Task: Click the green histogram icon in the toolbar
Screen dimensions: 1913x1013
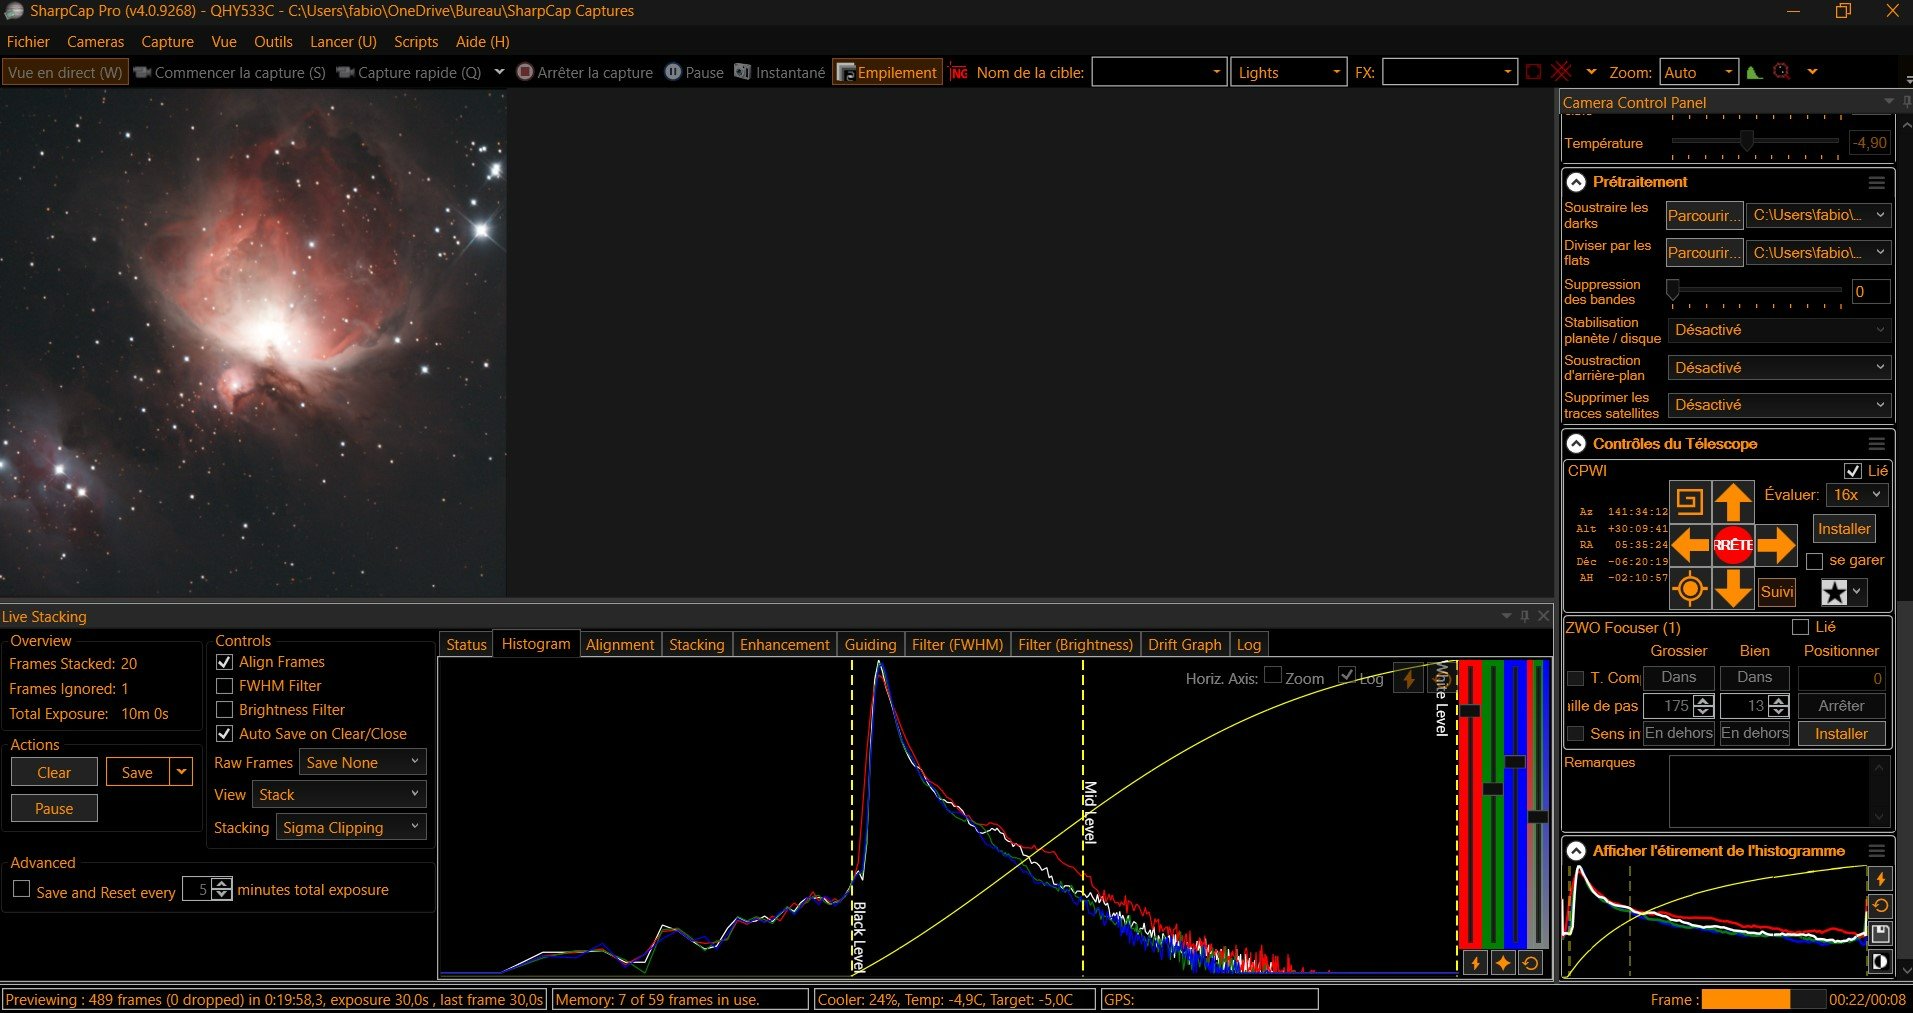Action: coord(1754,72)
